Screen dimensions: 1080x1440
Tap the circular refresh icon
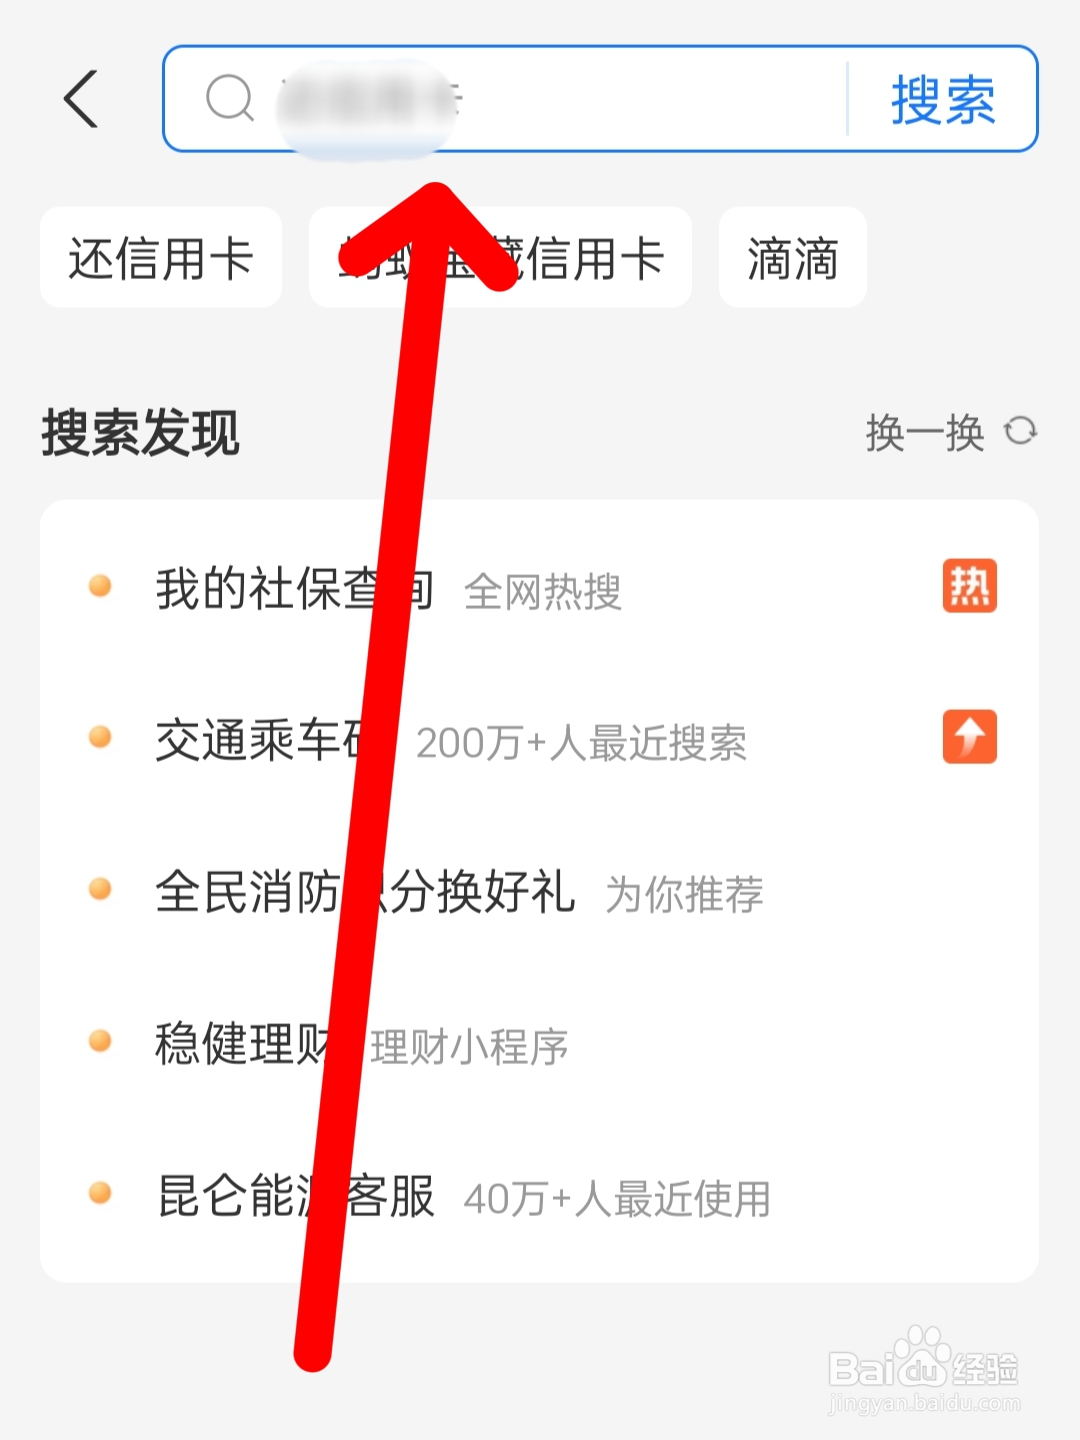point(1021,431)
